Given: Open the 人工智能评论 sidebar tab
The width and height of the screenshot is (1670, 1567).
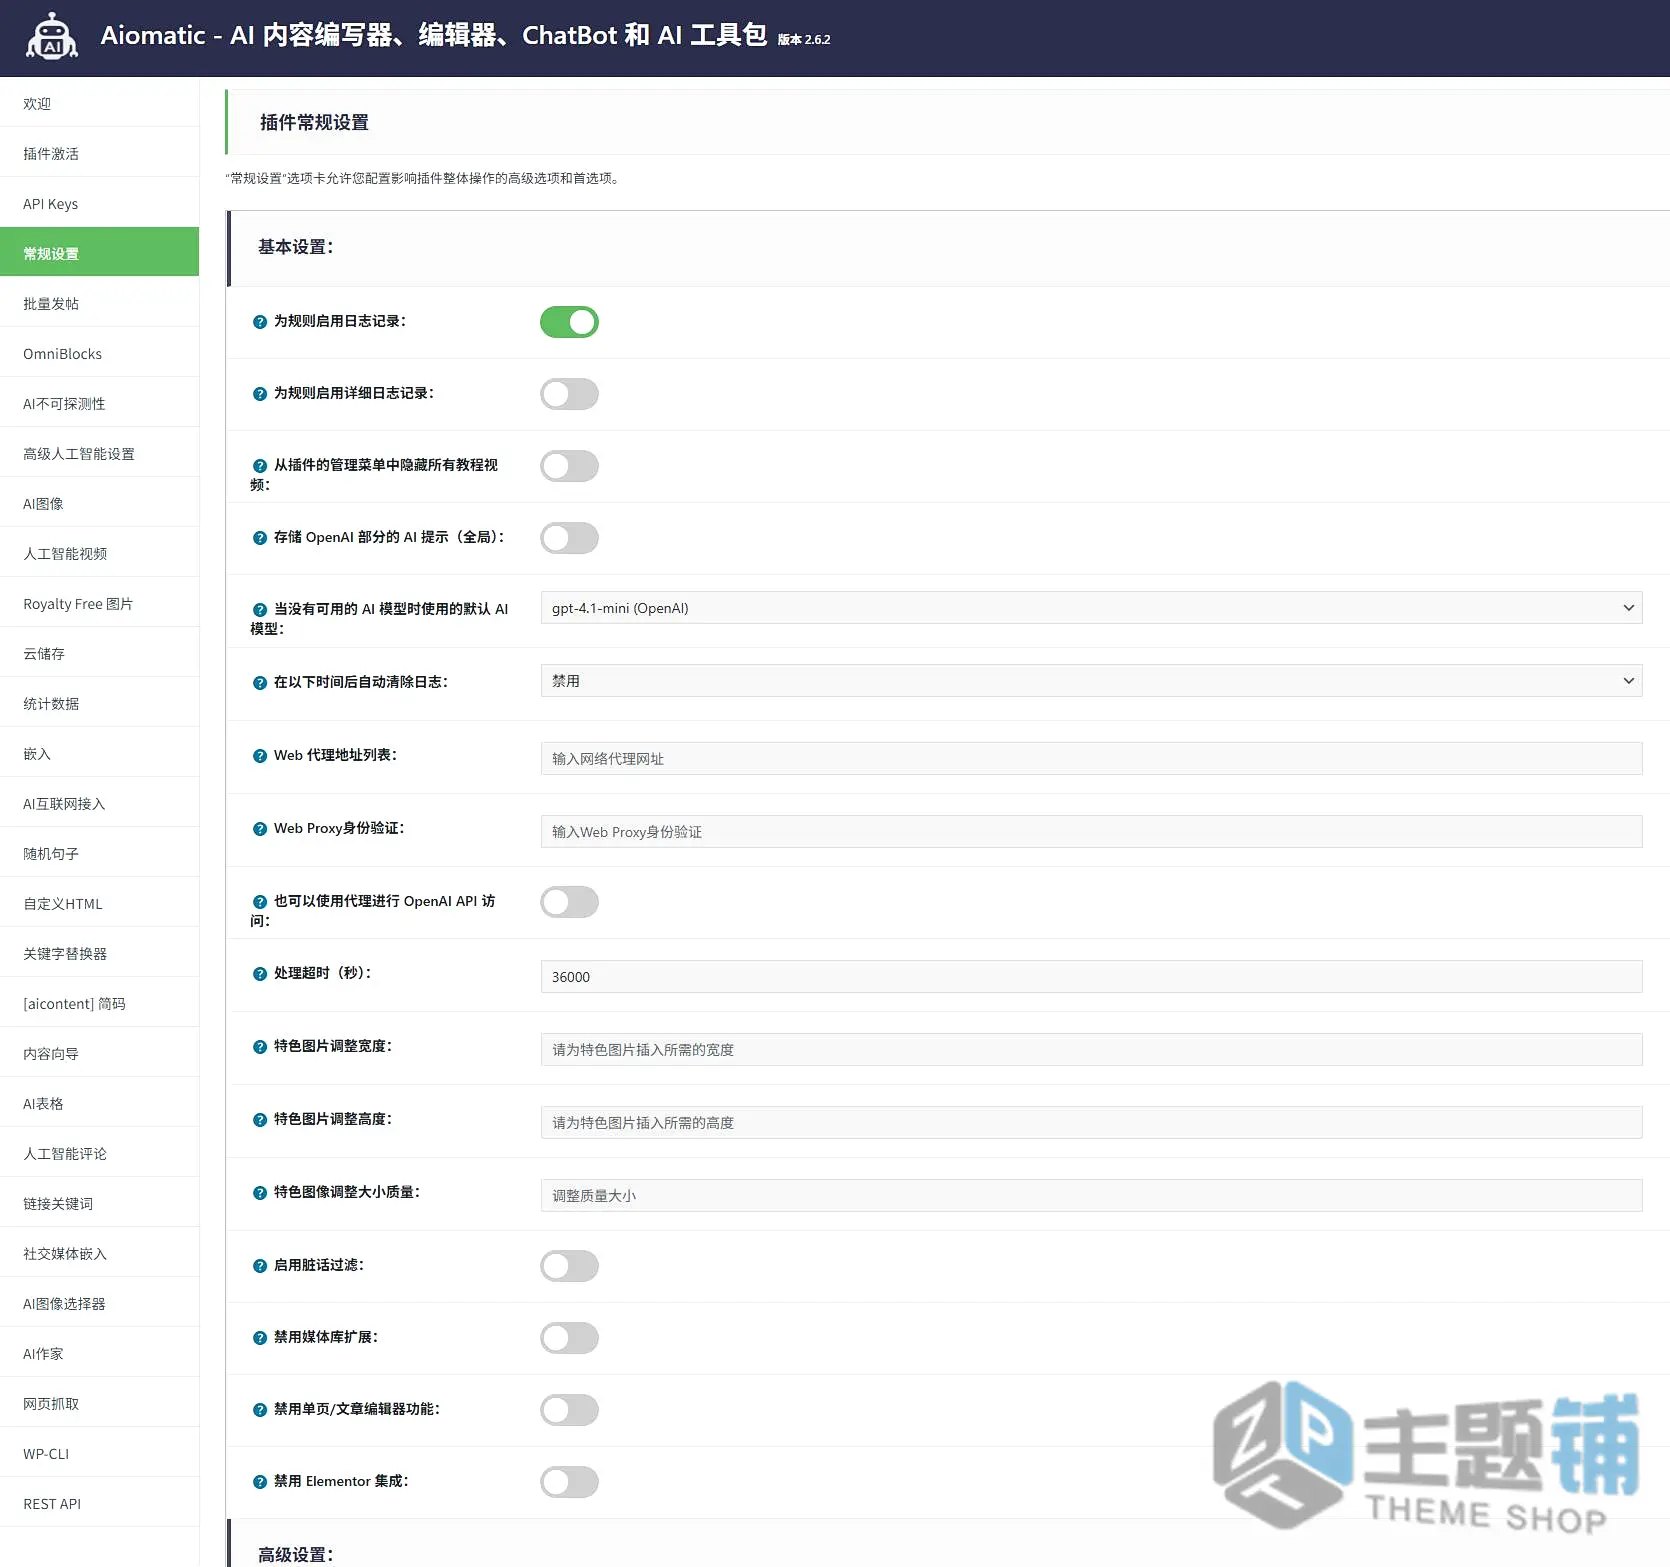Looking at the screenshot, I should [x=100, y=1153].
